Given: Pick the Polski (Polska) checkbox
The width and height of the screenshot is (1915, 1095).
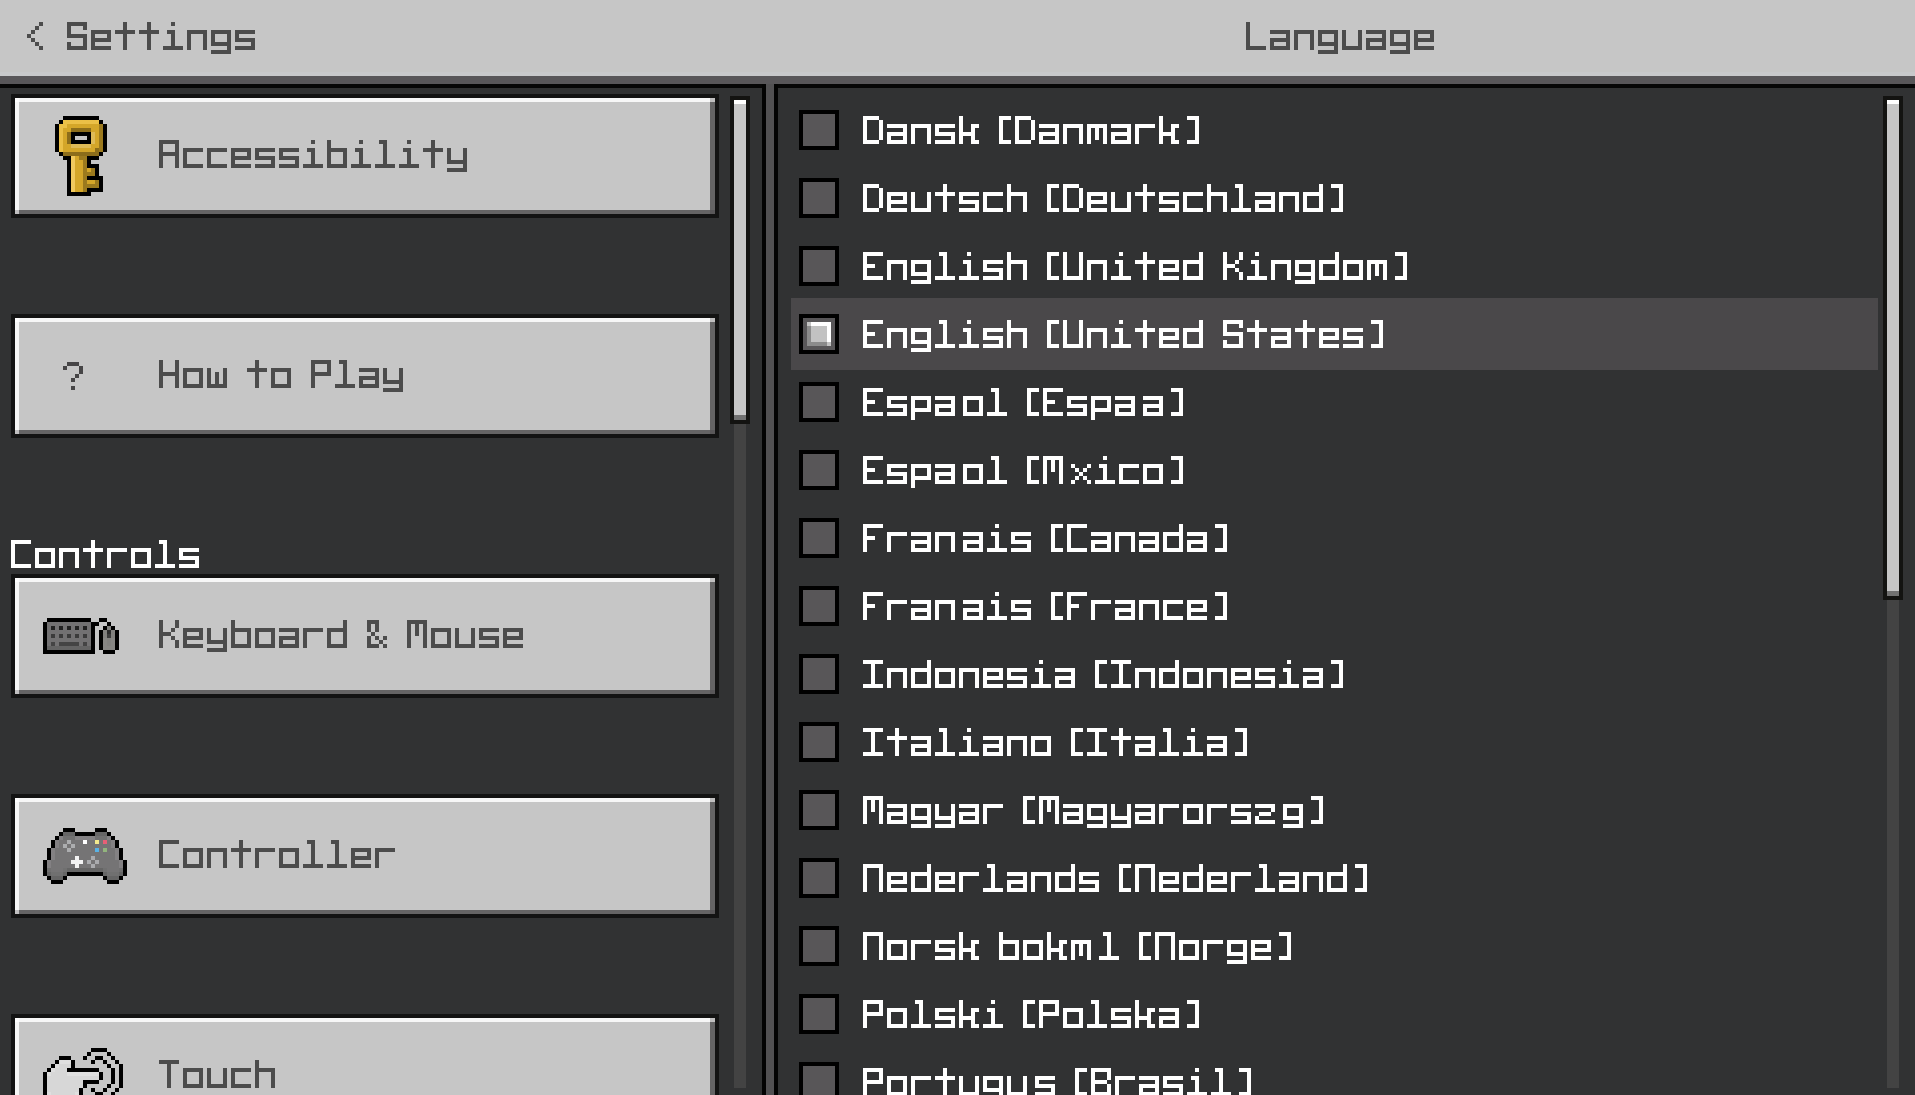Looking at the screenshot, I should pyautogui.click(x=819, y=1015).
